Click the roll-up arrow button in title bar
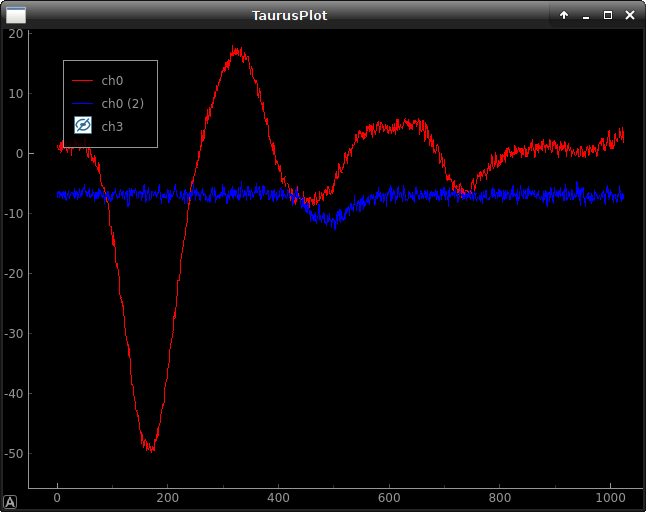 coord(564,15)
